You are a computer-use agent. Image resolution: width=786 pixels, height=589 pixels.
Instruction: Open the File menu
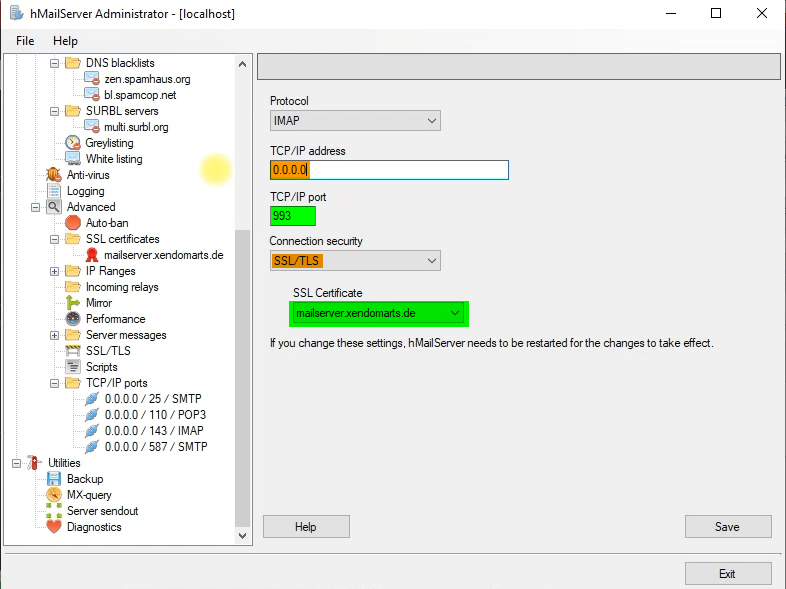[25, 41]
